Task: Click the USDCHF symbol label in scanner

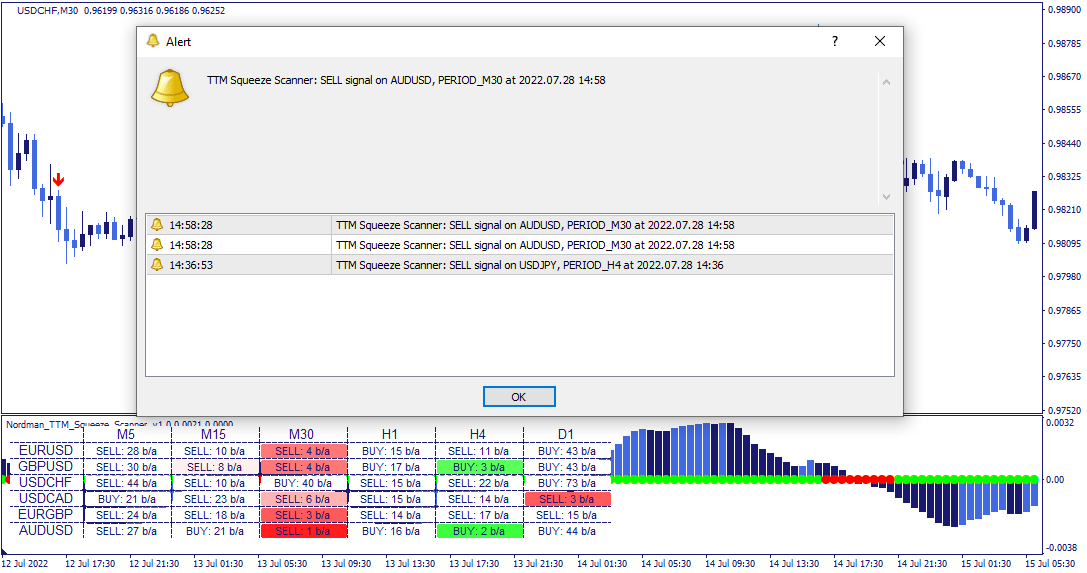Action: coord(45,482)
